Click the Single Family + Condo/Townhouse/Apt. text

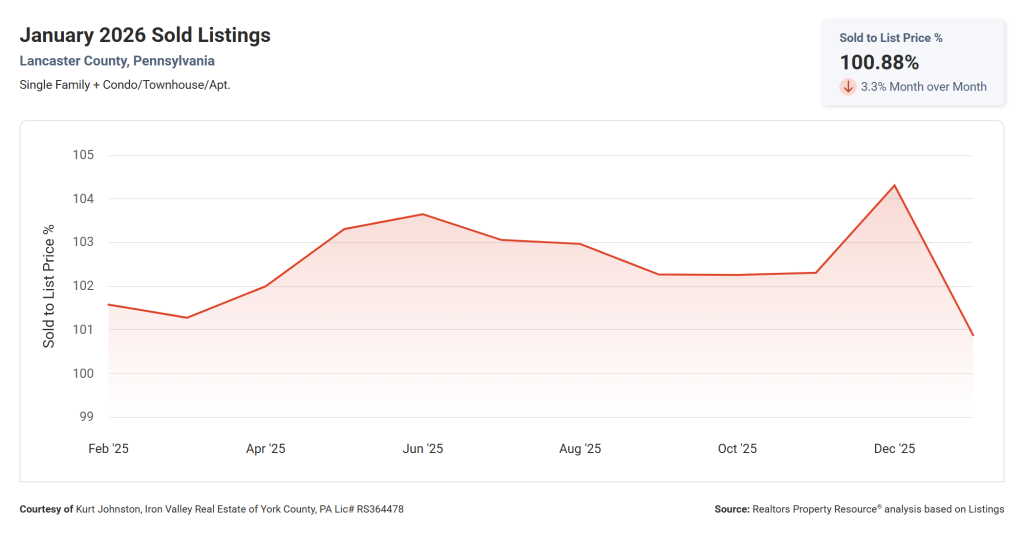coord(125,84)
